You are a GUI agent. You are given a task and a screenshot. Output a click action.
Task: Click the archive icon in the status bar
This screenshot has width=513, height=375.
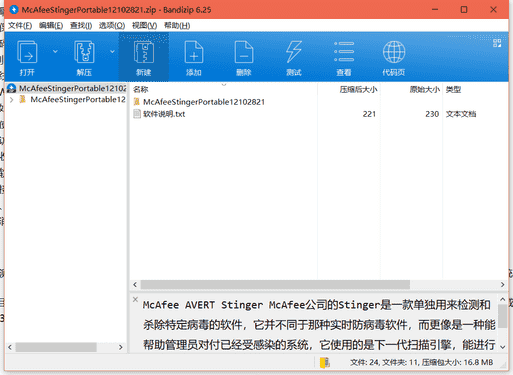pos(325,362)
